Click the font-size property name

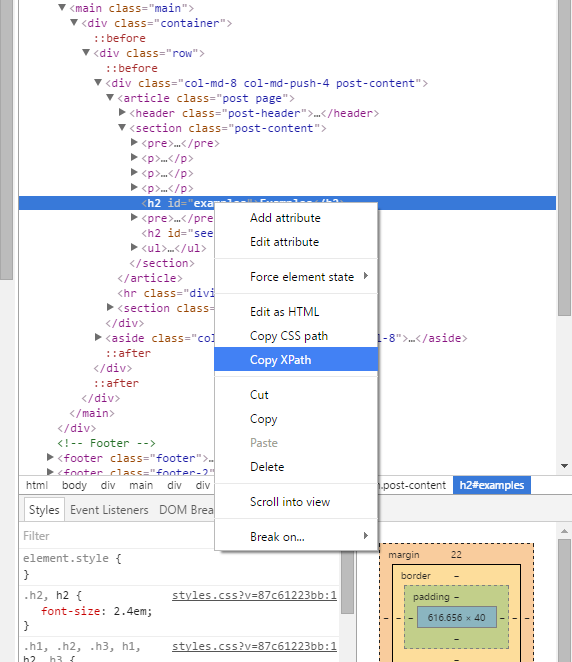(x=70, y=611)
